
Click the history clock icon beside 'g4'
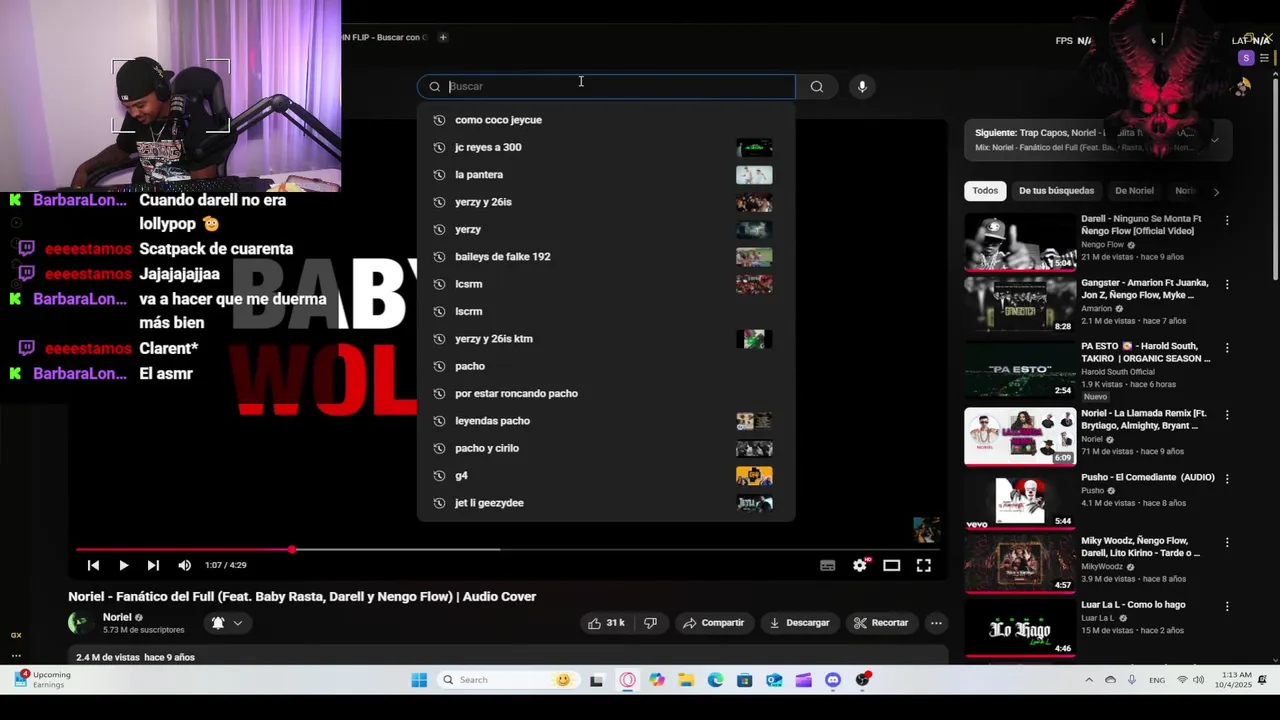click(438, 476)
